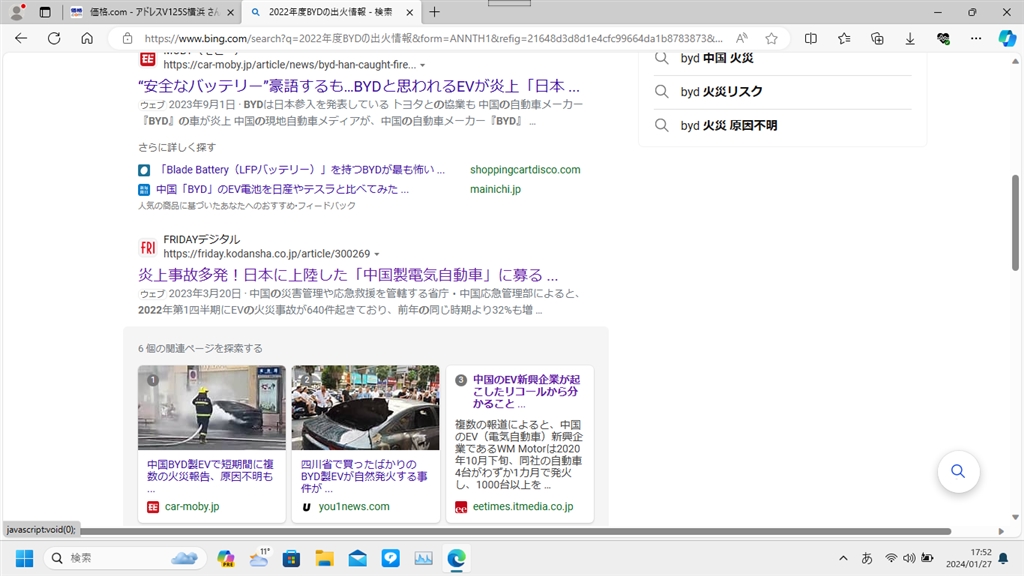Open the Windows Start menu
This screenshot has height=576, width=1024.
pos(25,558)
